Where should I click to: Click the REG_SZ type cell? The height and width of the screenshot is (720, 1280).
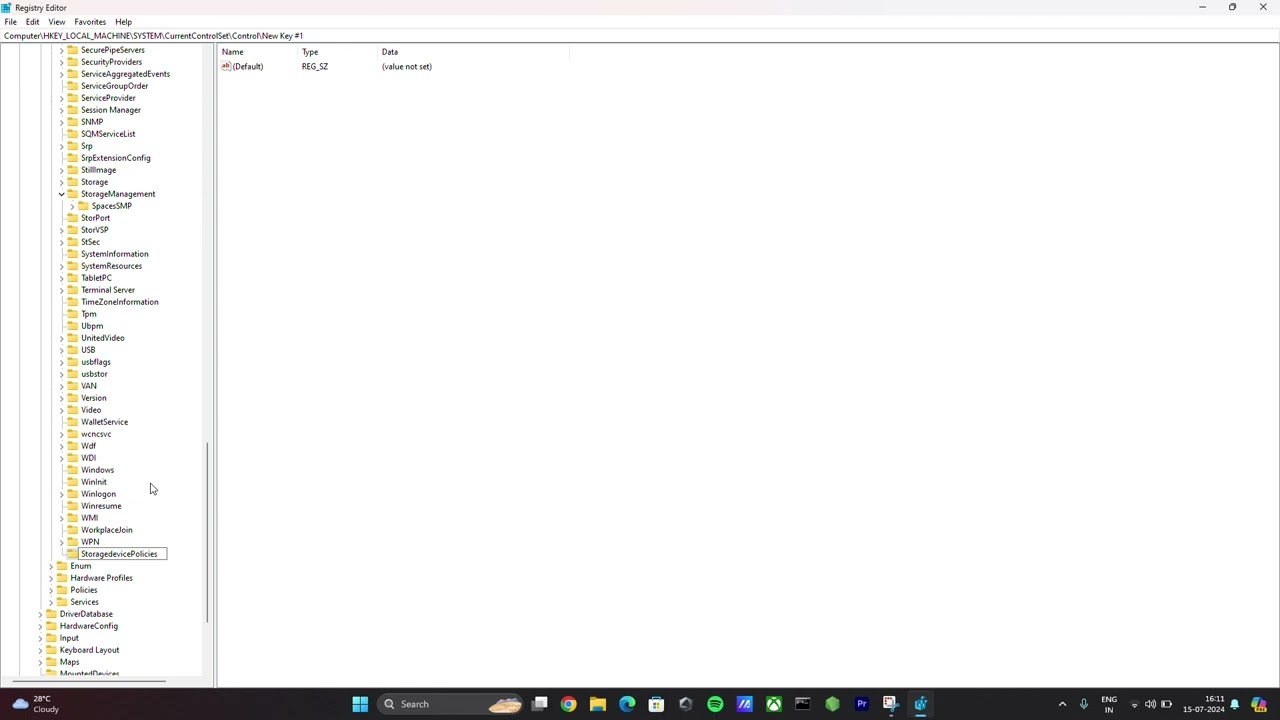click(315, 66)
